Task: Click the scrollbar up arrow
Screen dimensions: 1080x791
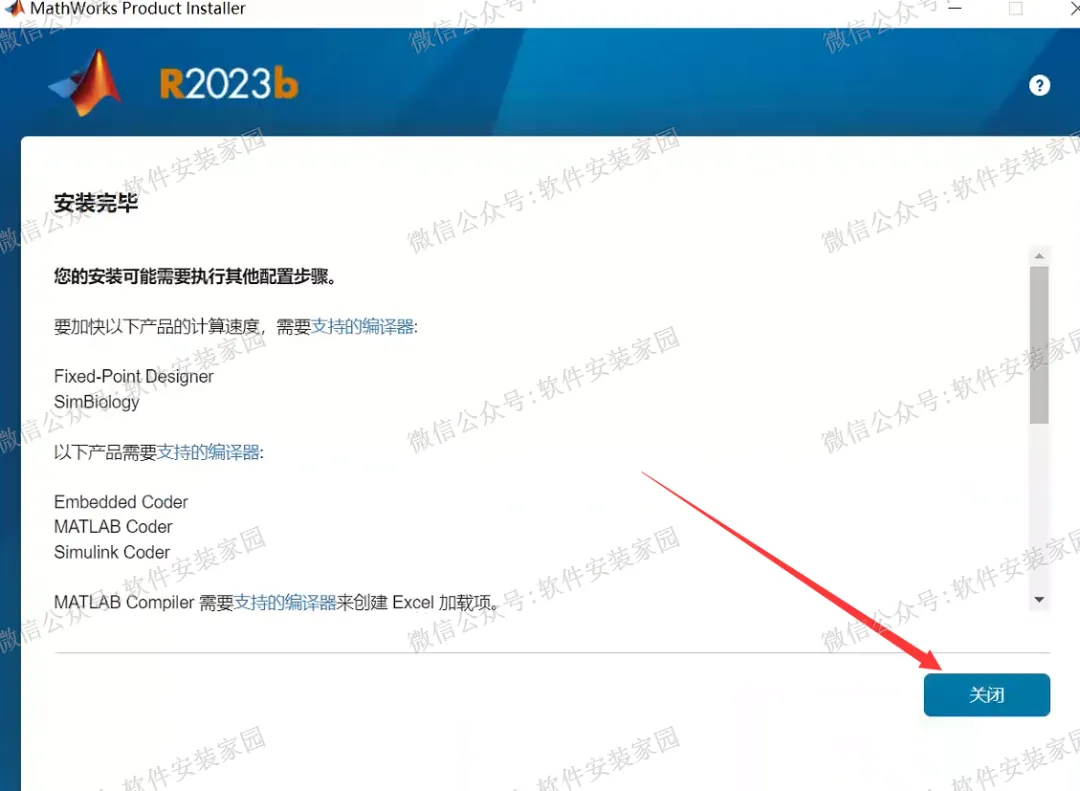Action: coord(1039,256)
